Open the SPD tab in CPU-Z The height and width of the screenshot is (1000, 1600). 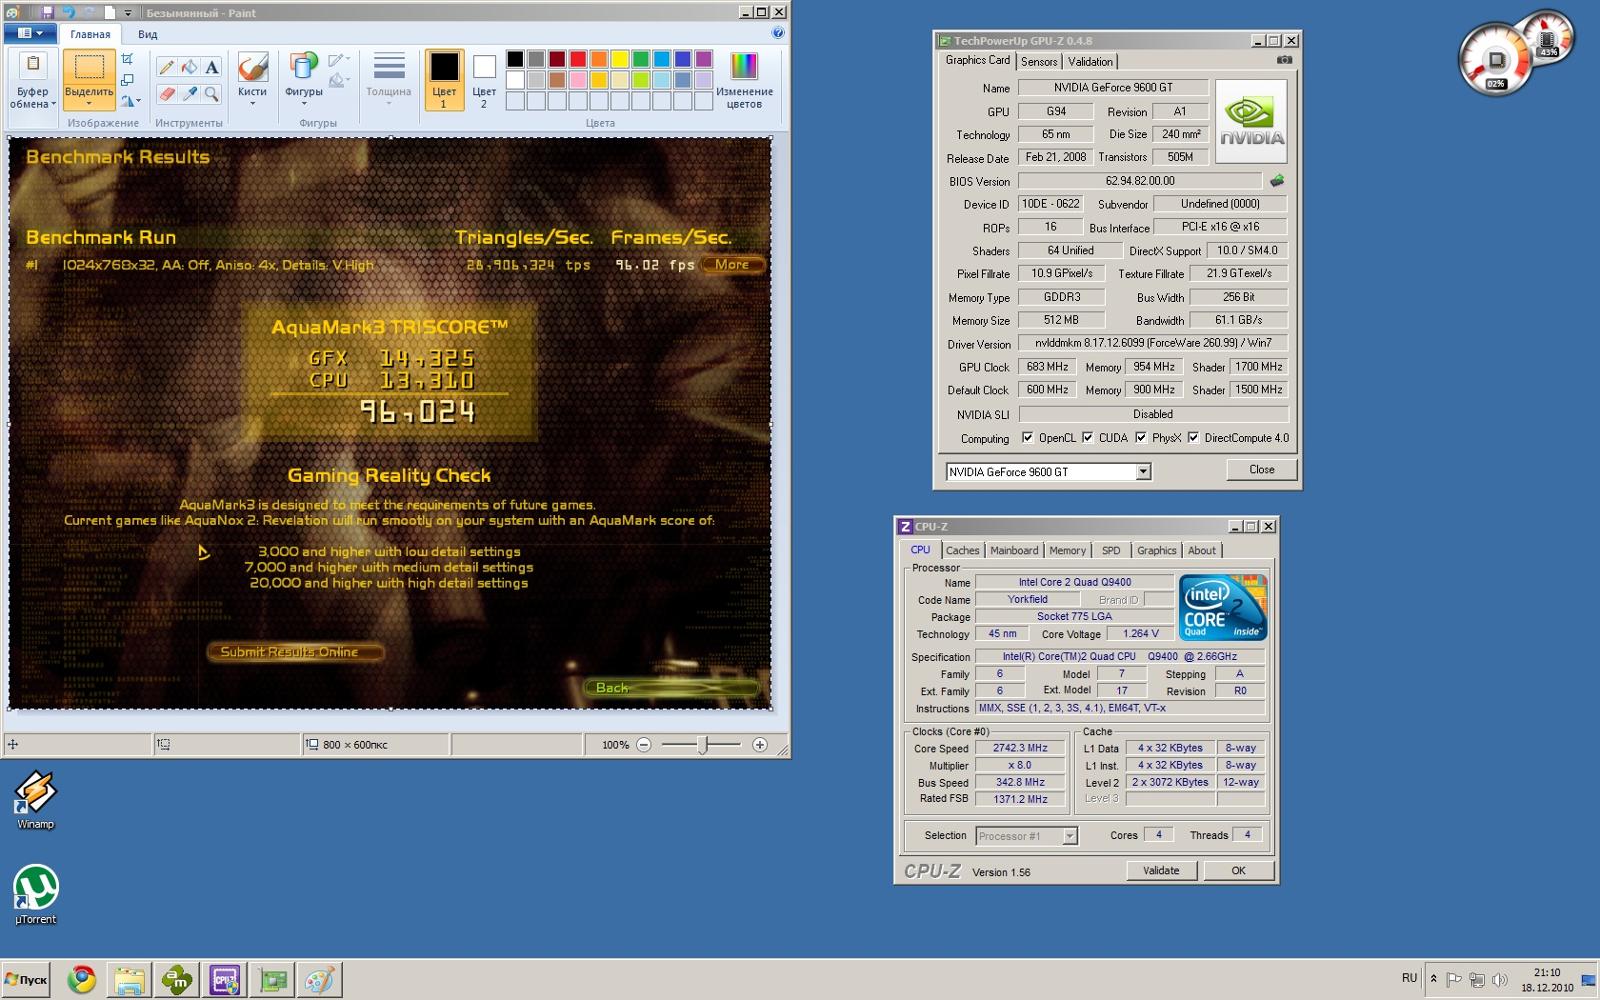(x=1111, y=550)
